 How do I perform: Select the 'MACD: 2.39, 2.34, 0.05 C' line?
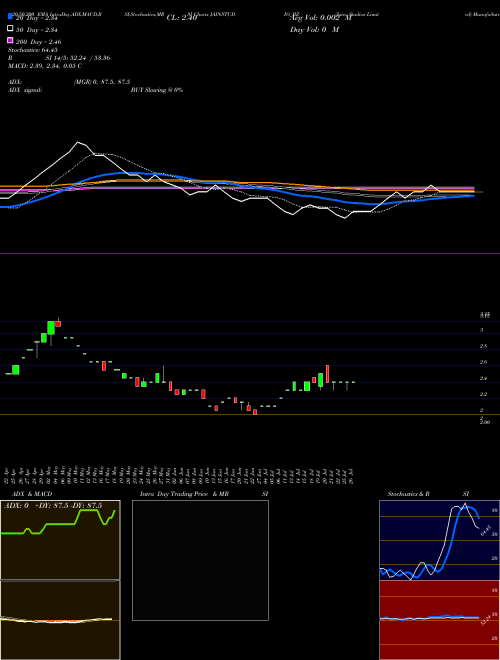click(45, 66)
